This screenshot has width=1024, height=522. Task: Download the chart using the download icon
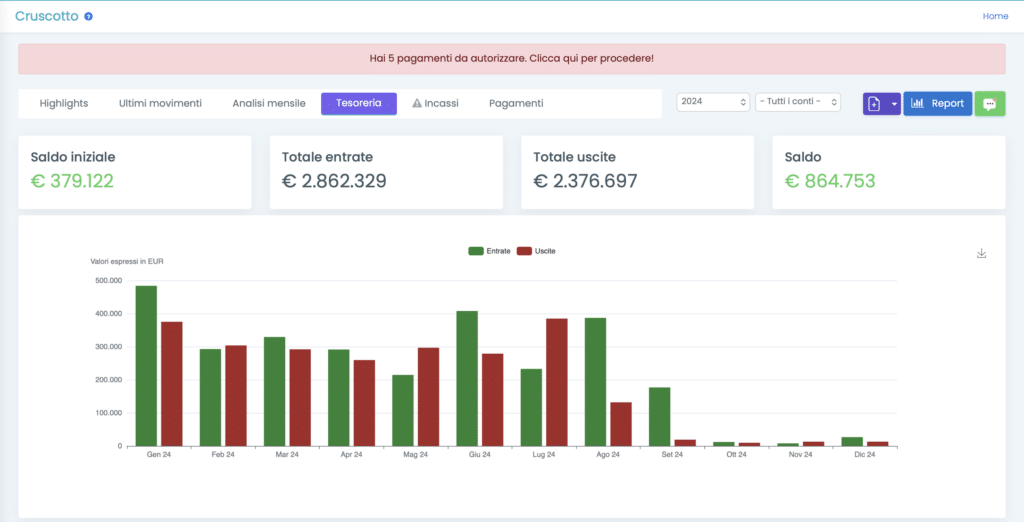[981, 254]
